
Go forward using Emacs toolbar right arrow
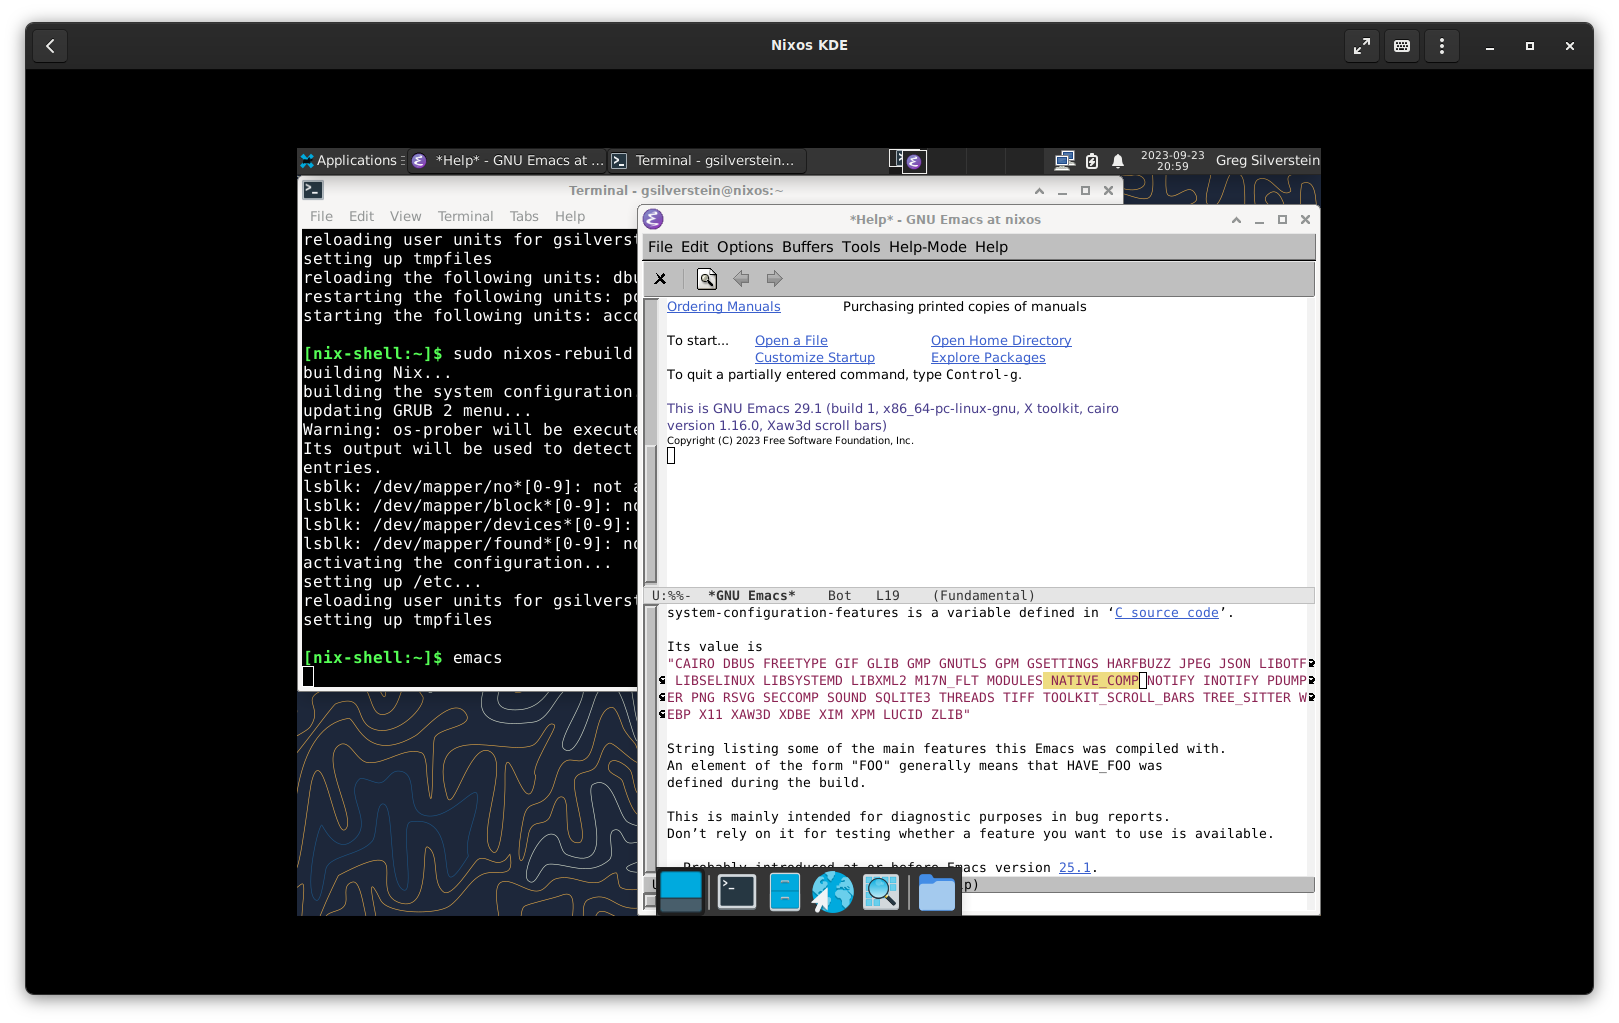774,279
